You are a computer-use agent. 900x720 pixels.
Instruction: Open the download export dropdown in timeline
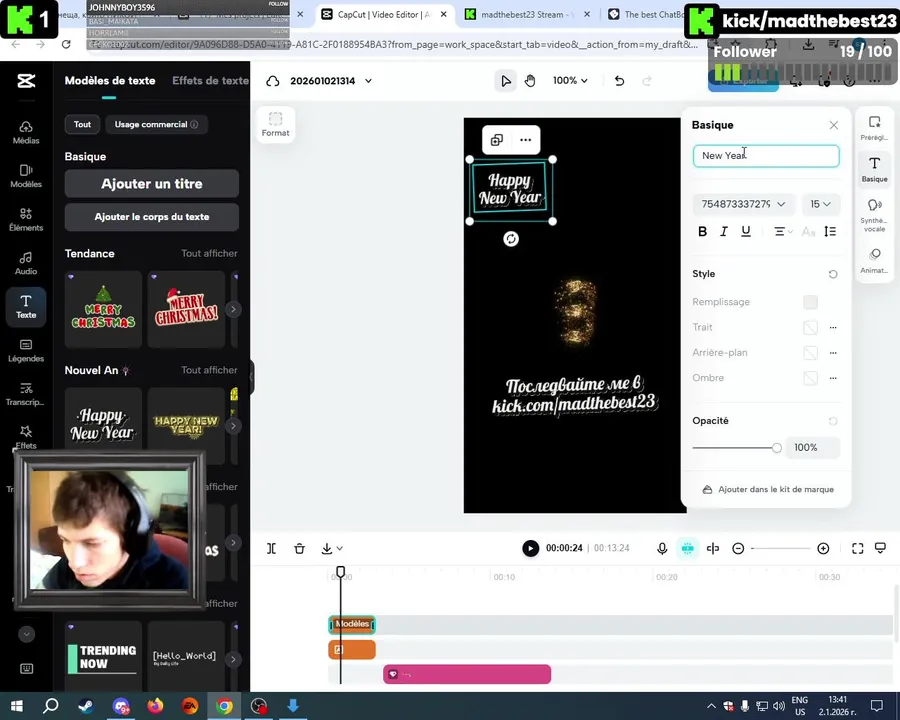click(x=332, y=548)
